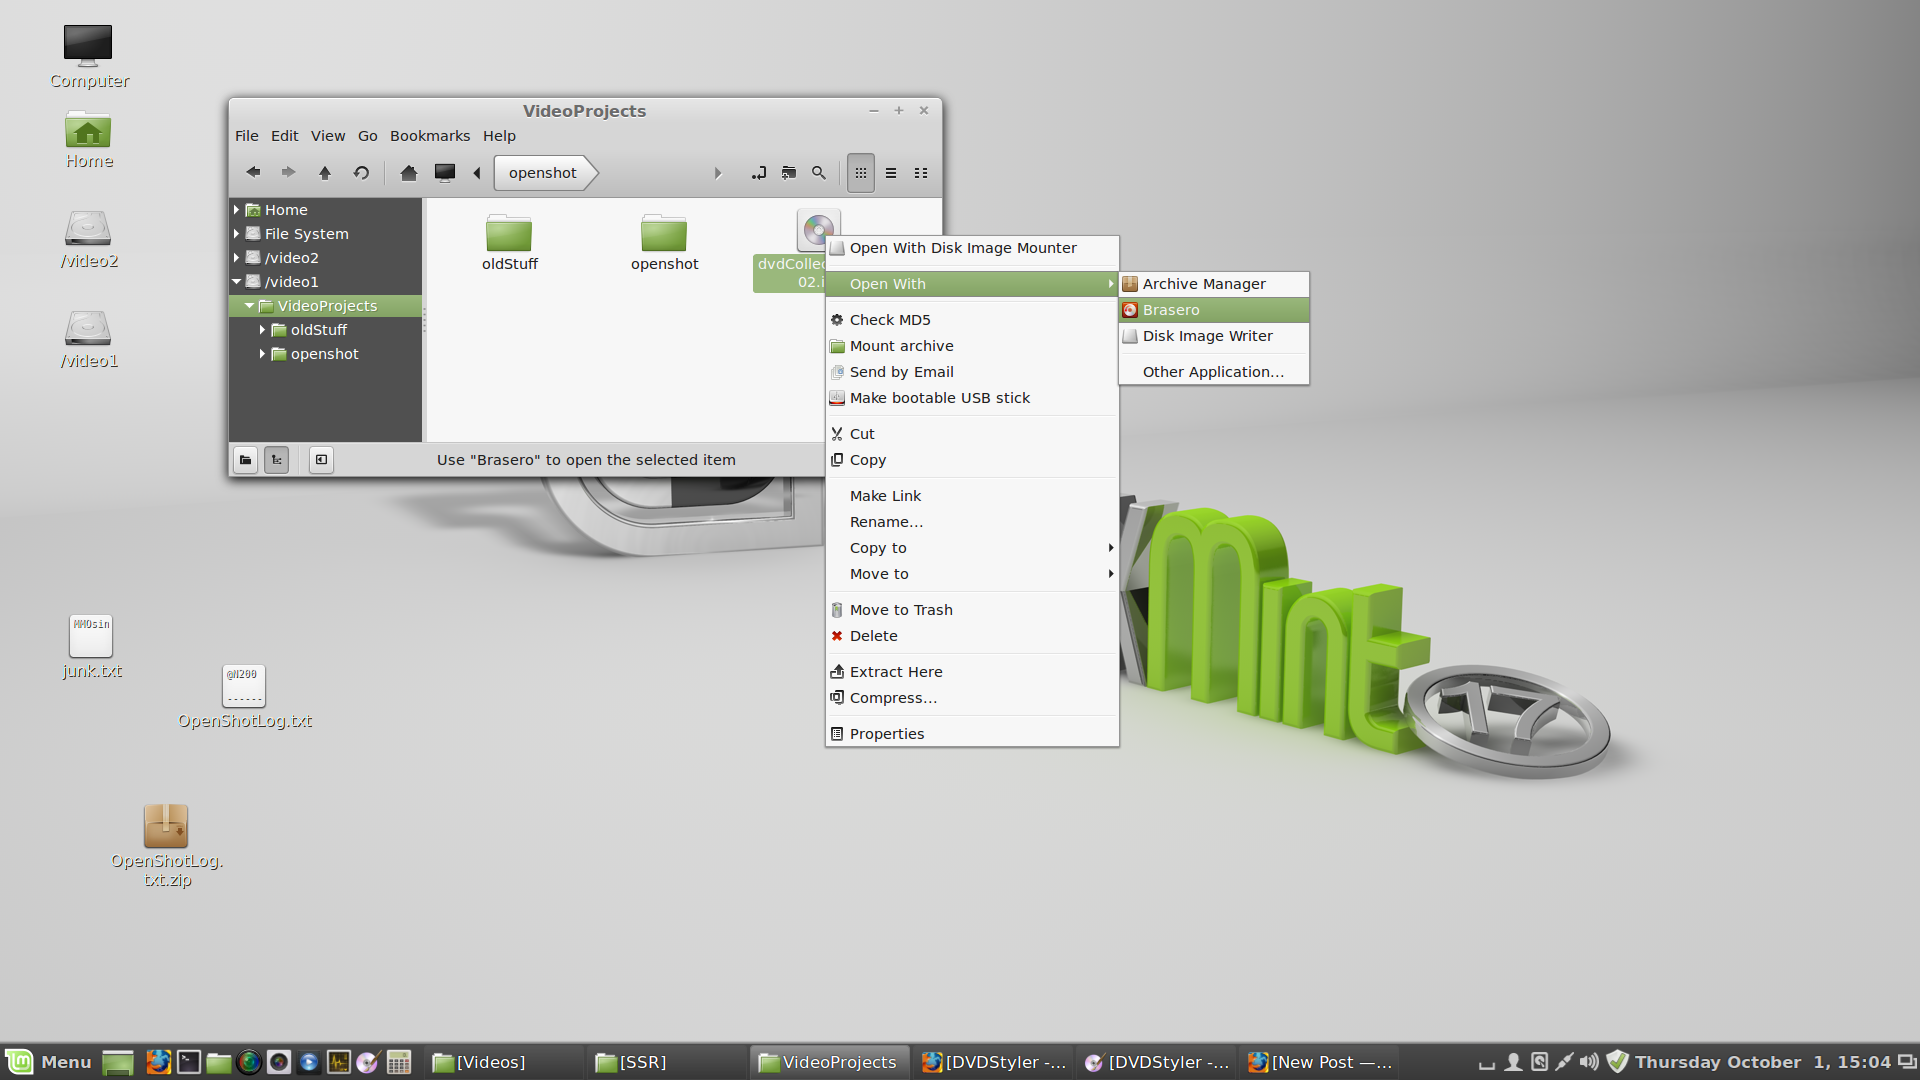Open Terminal from the taskbar
Viewport: 1920px width, 1080px height.
tap(189, 1062)
